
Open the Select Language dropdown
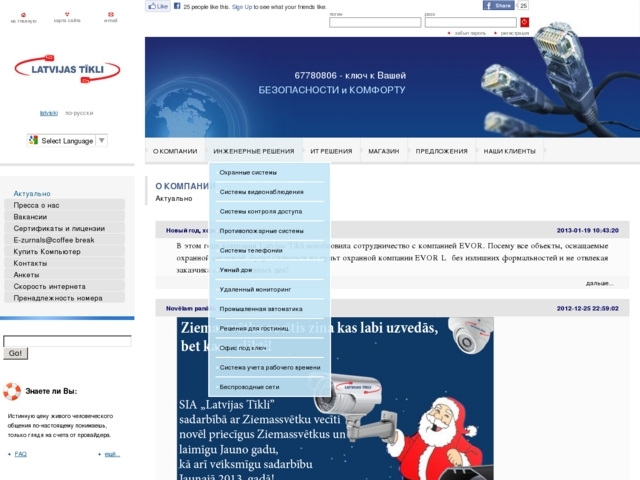tap(67, 140)
